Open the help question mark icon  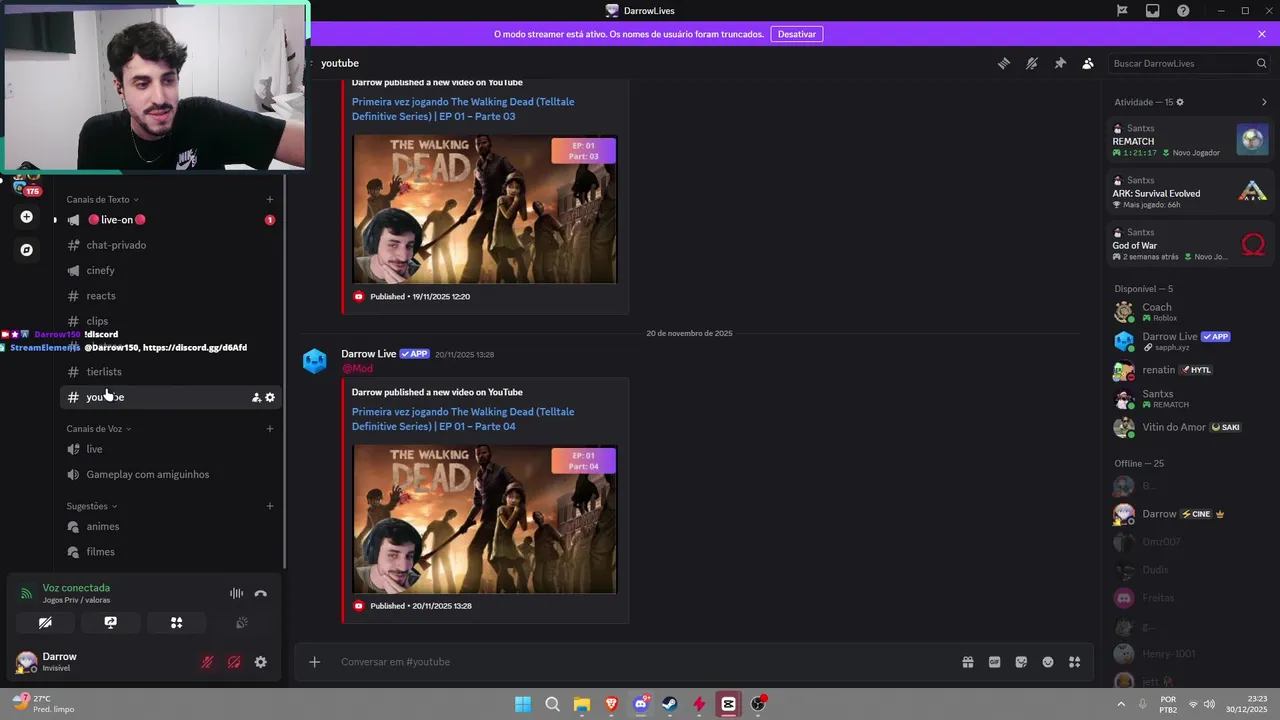(x=1183, y=11)
